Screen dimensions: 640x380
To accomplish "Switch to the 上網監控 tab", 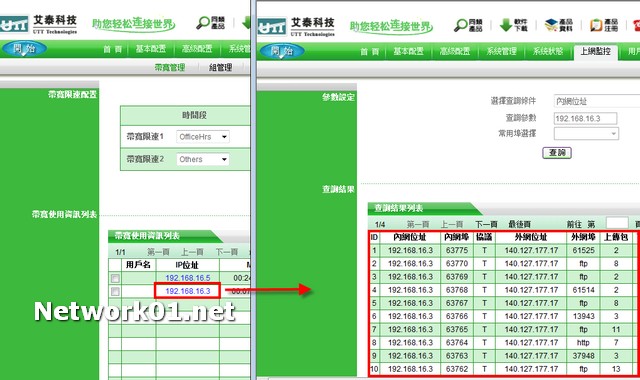I will [x=596, y=51].
